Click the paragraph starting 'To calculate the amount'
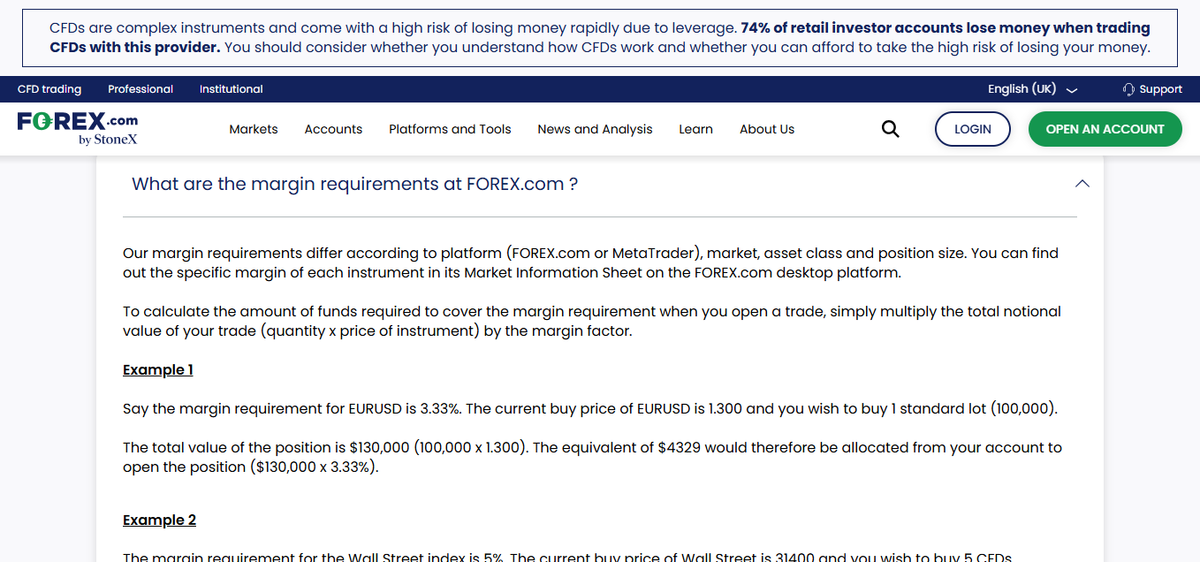This screenshot has width=1200, height=562. pyautogui.click(x=592, y=321)
